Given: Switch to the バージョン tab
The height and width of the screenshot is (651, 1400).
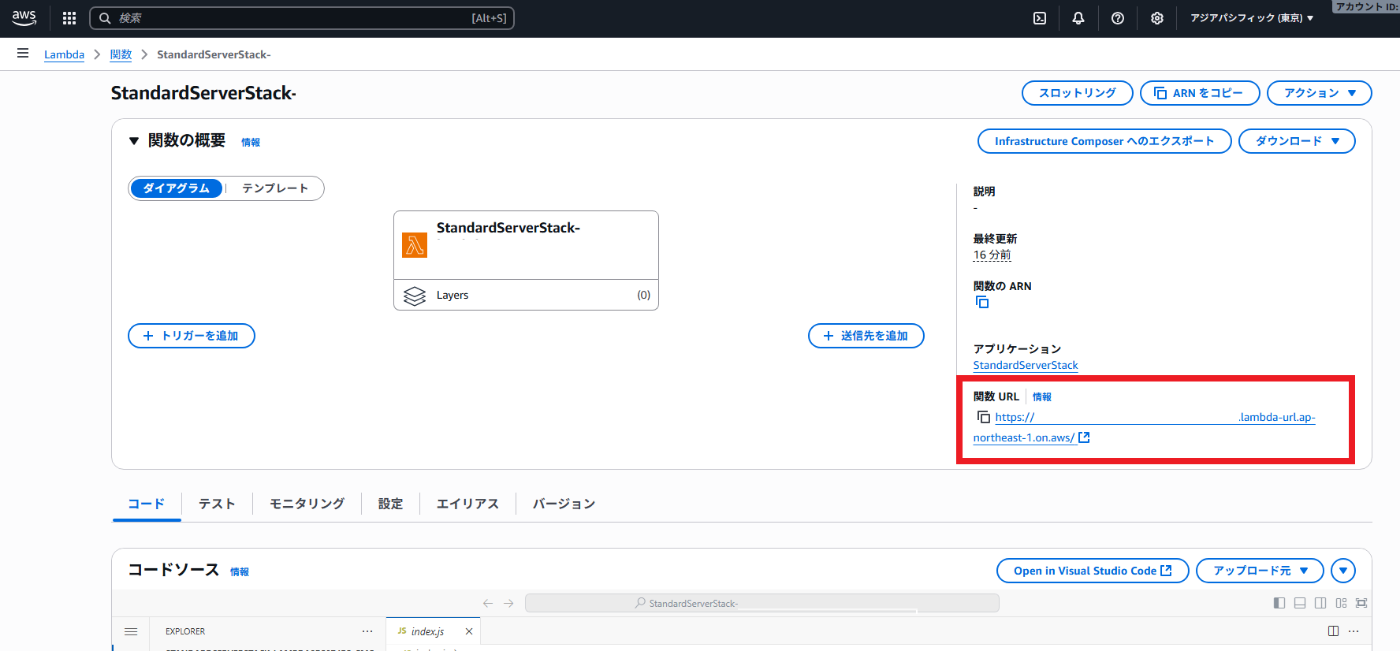Looking at the screenshot, I should coord(564,504).
